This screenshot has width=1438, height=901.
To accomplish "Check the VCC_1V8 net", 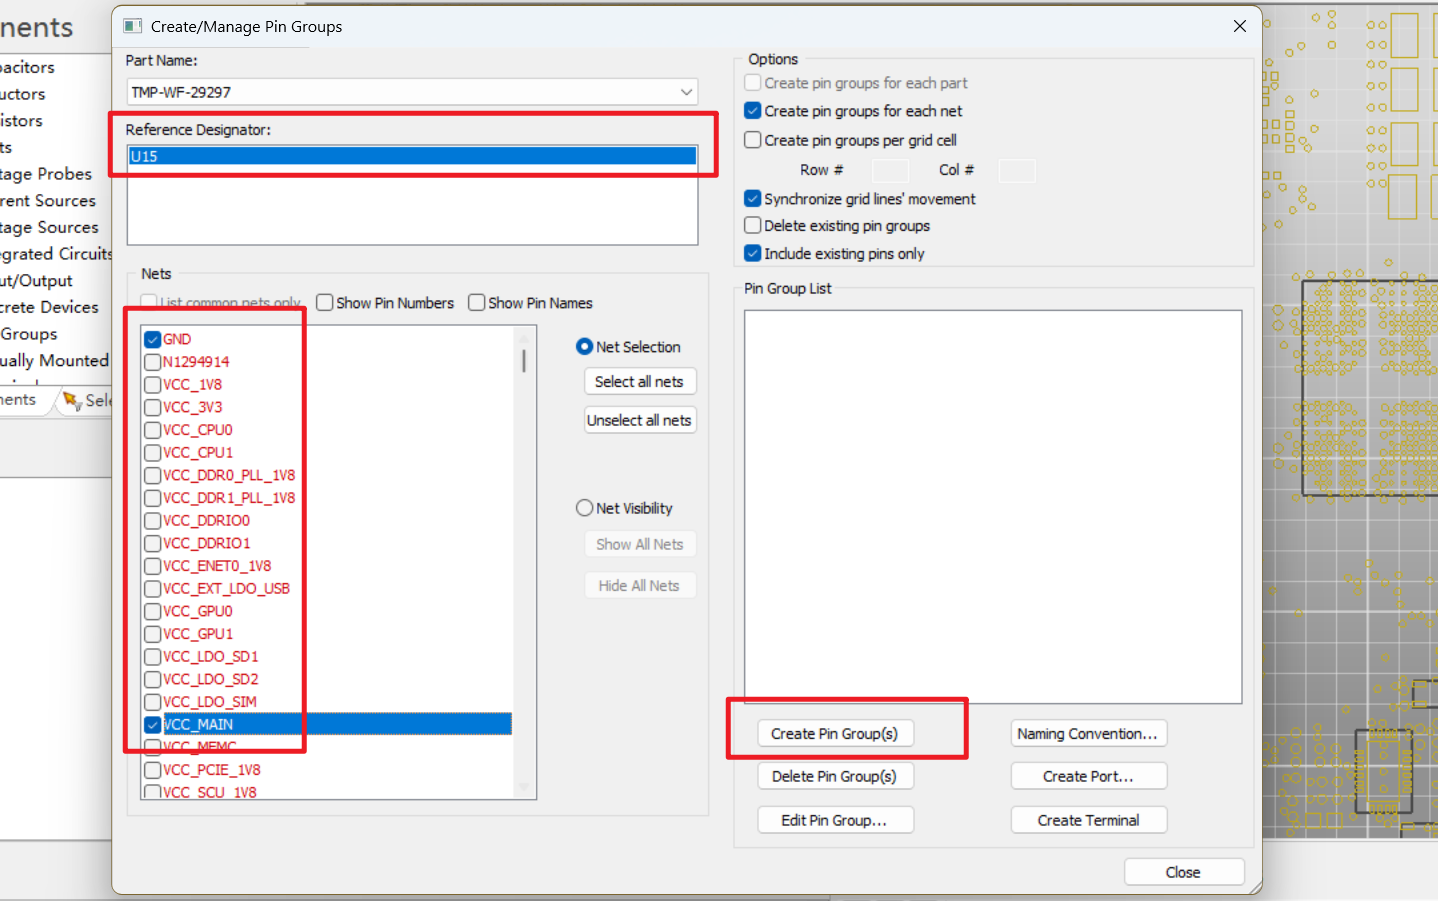I will point(153,385).
